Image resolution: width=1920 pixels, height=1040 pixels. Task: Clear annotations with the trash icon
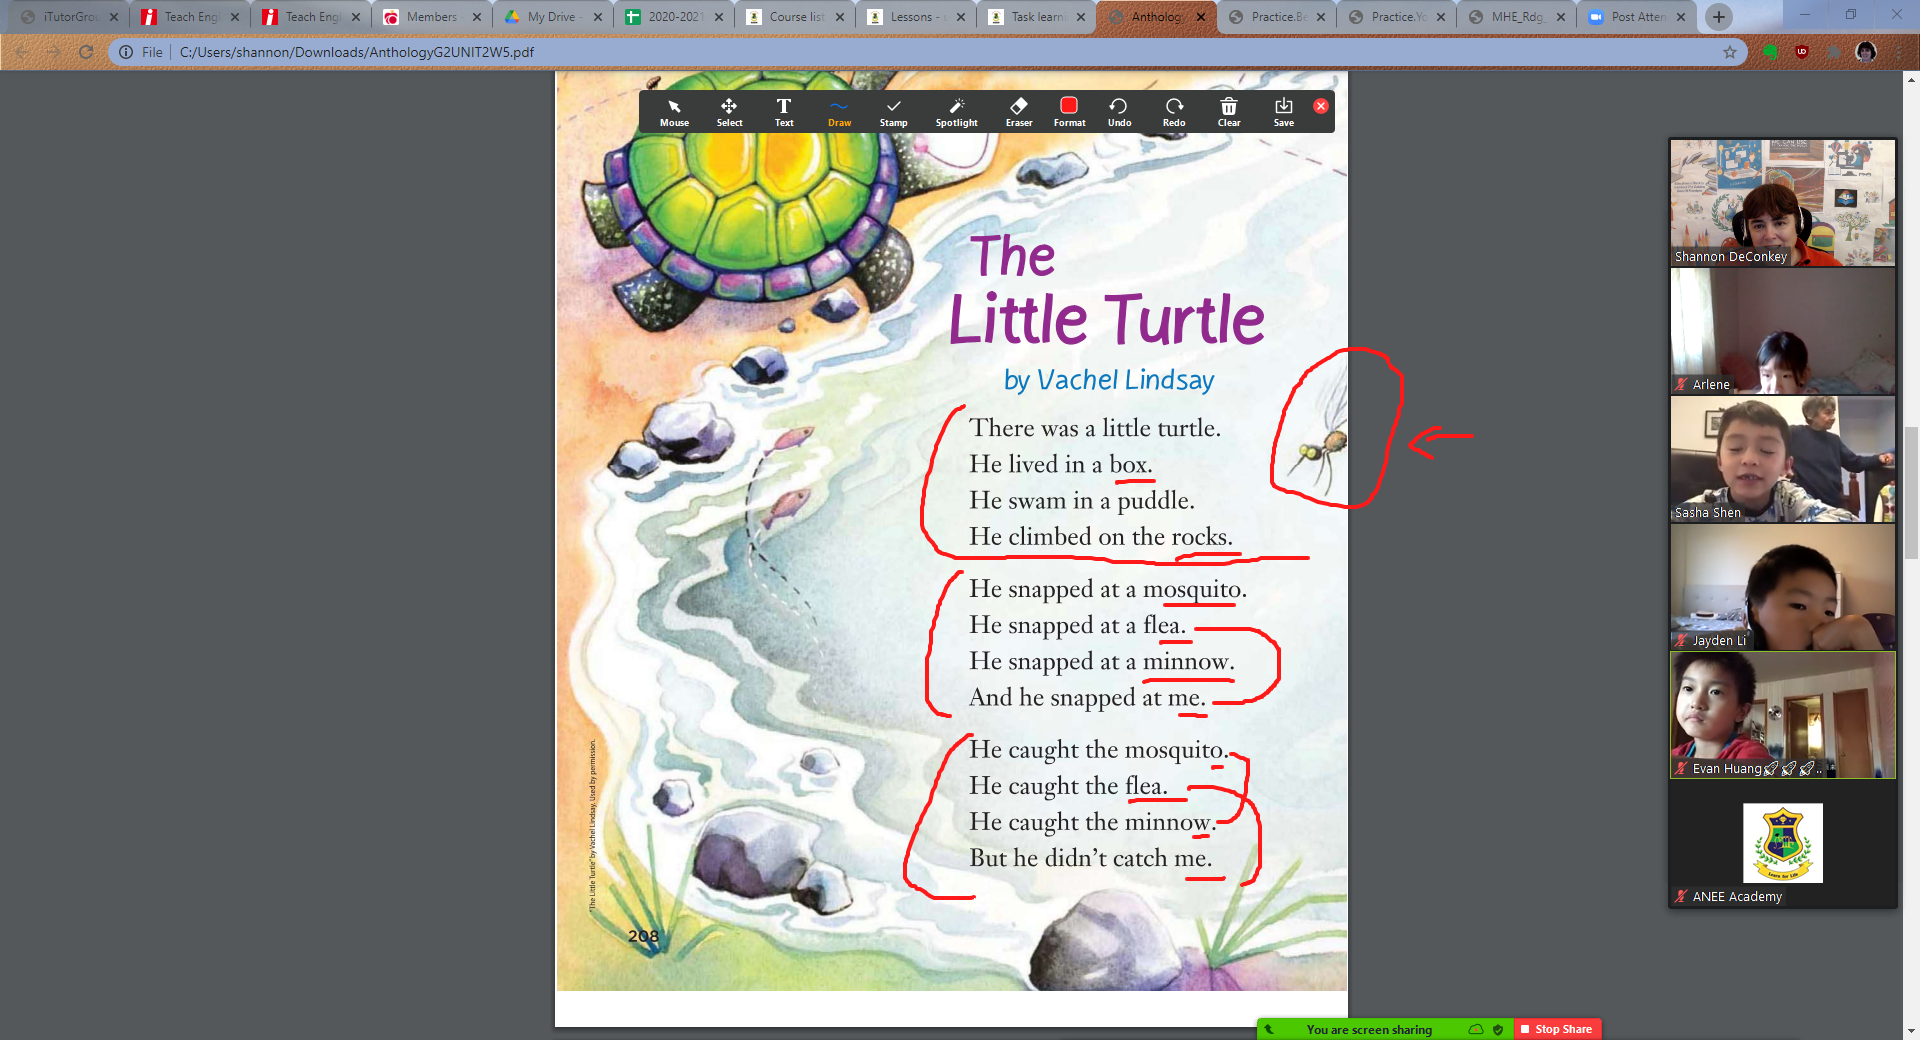(x=1229, y=112)
